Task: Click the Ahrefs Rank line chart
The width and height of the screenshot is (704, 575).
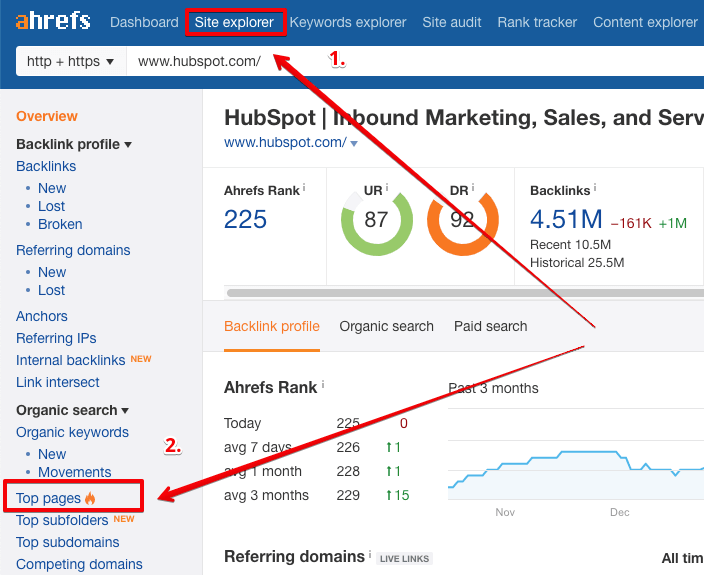Action: click(576, 476)
